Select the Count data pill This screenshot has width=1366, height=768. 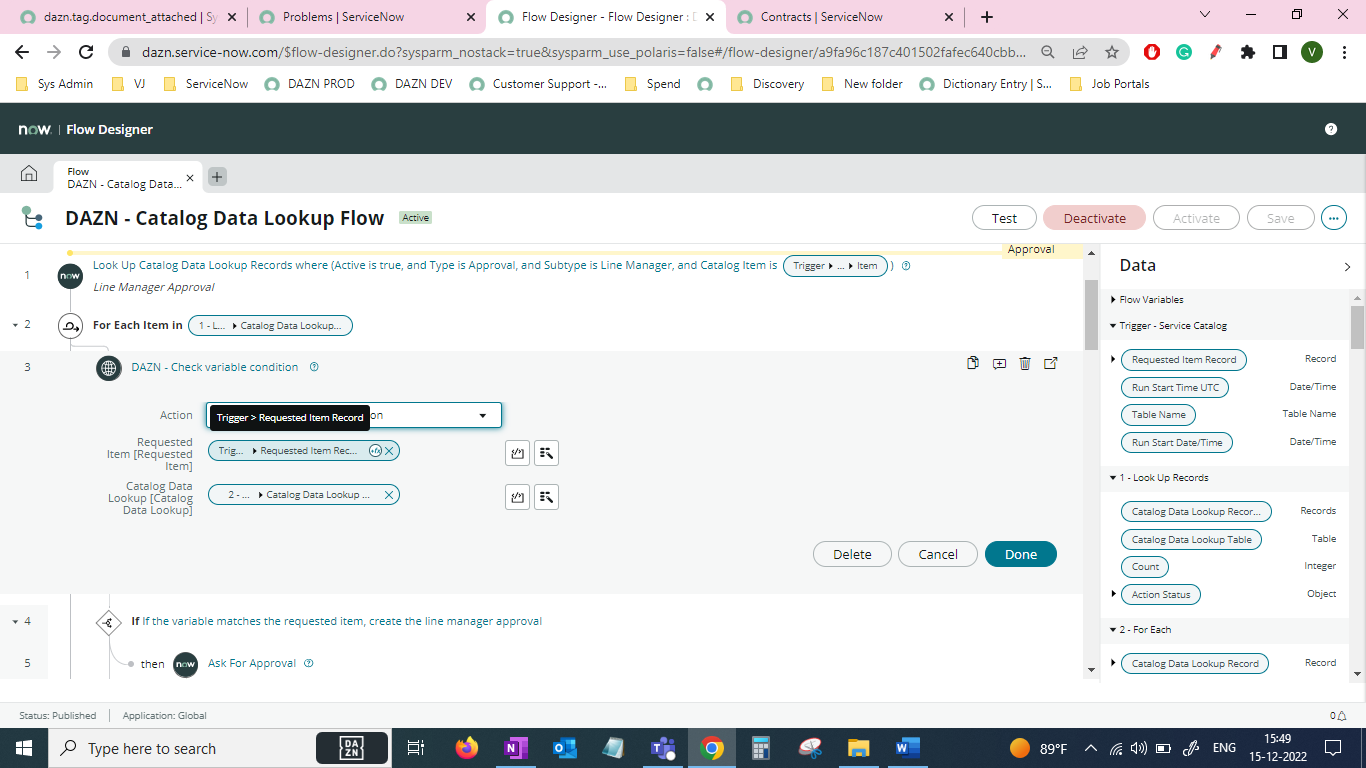click(1145, 567)
